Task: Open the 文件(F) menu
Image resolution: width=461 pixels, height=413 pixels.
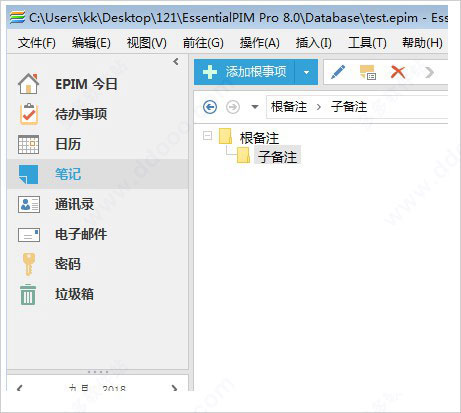Action: coord(37,43)
